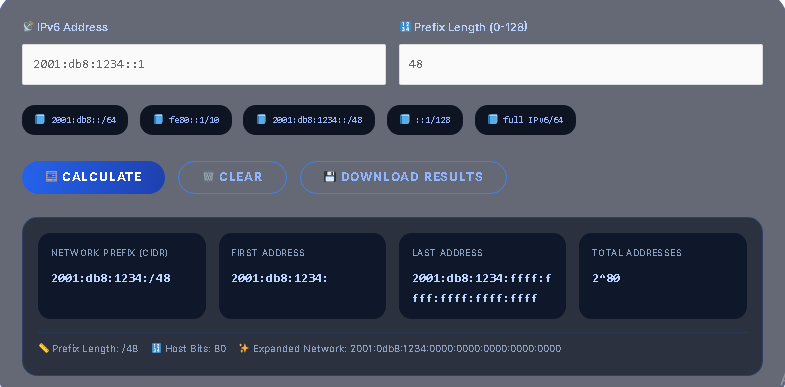This screenshot has width=785, height=387.
Task: Choose the fe80::1/10 example chip
Action: coord(186,120)
